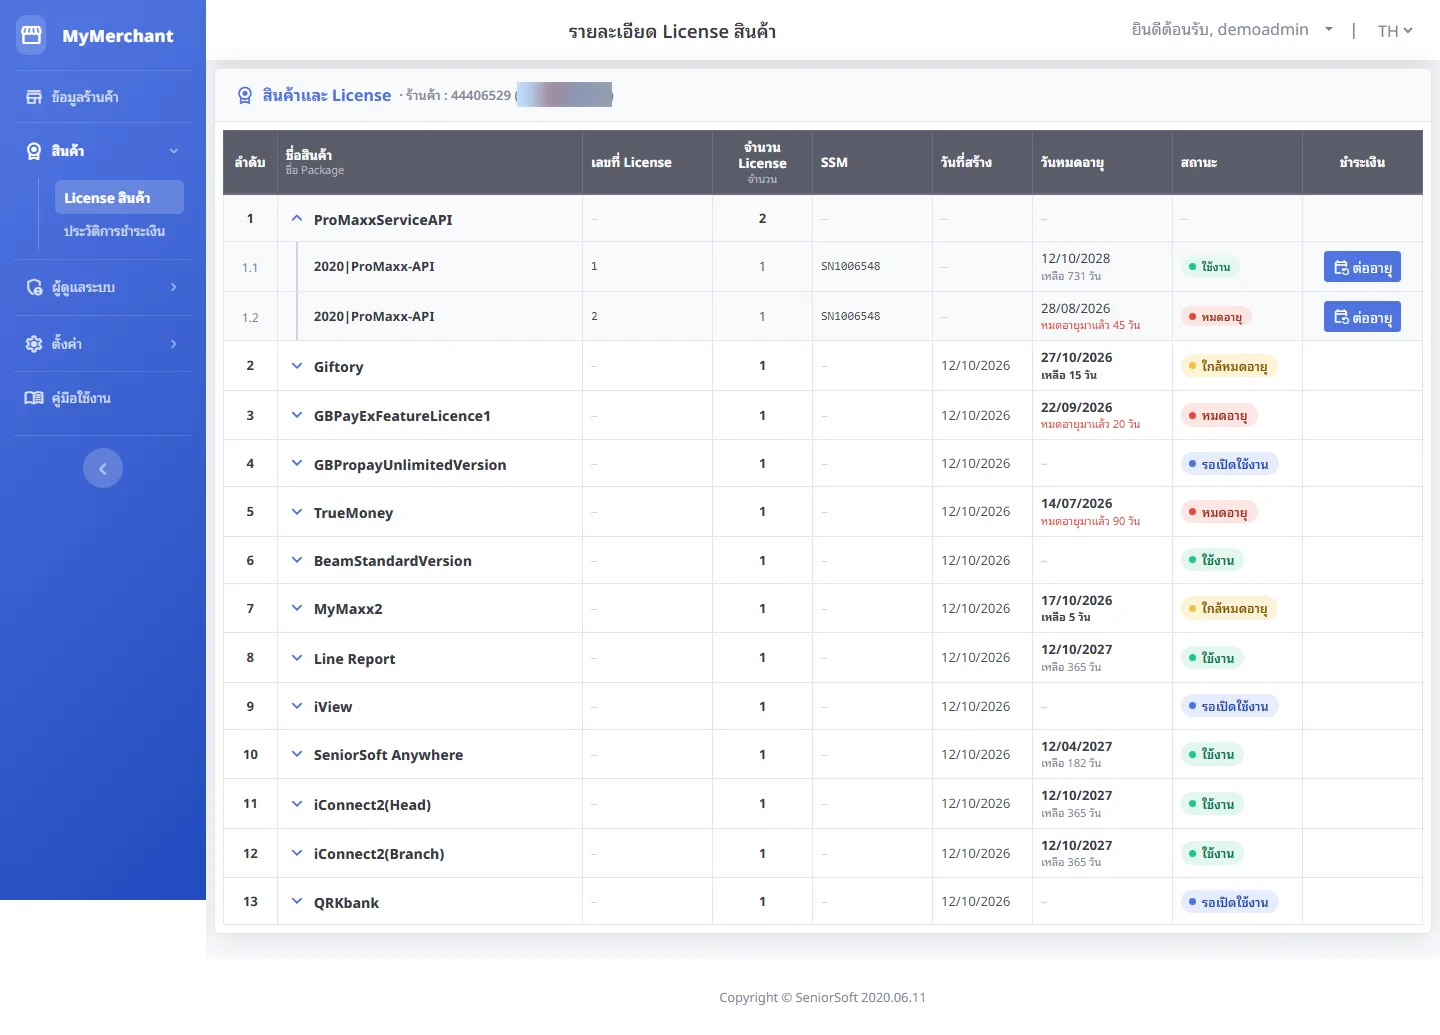The height and width of the screenshot is (1035, 1440).
Task: Renew the expired 2020|ProMaxx-API license
Action: point(1362,317)
